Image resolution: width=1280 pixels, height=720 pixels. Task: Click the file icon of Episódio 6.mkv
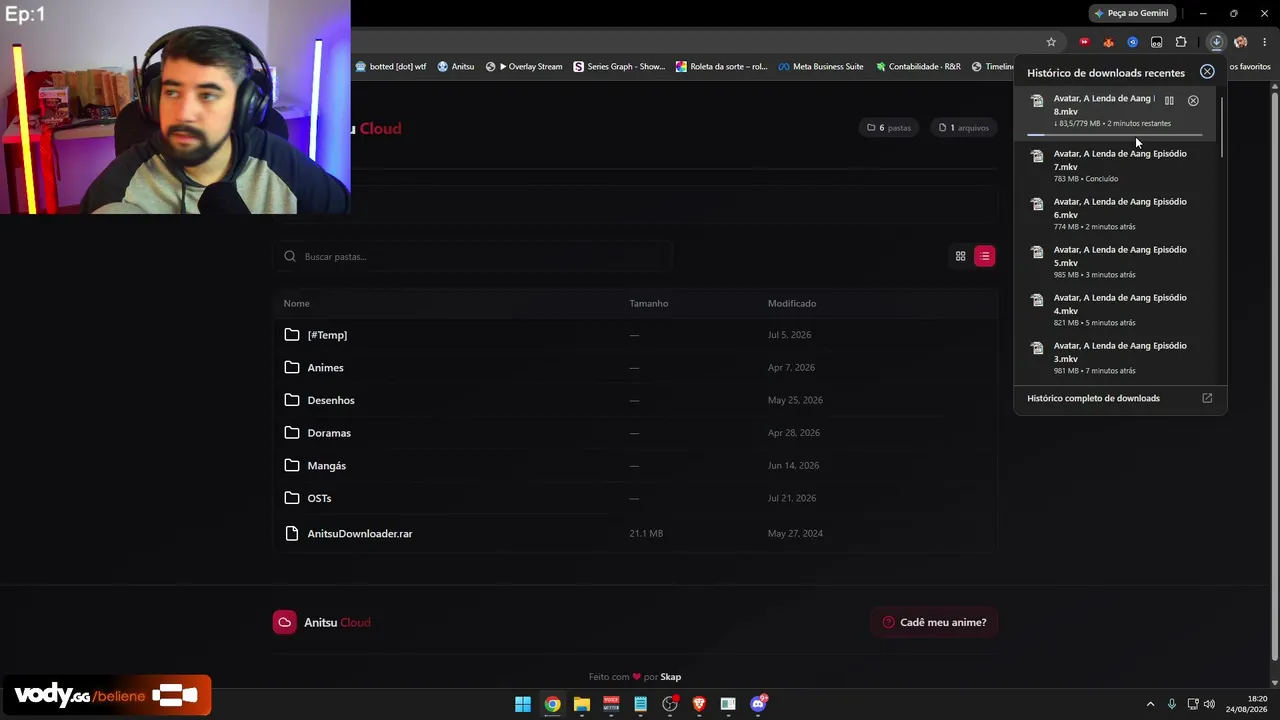1037,204
